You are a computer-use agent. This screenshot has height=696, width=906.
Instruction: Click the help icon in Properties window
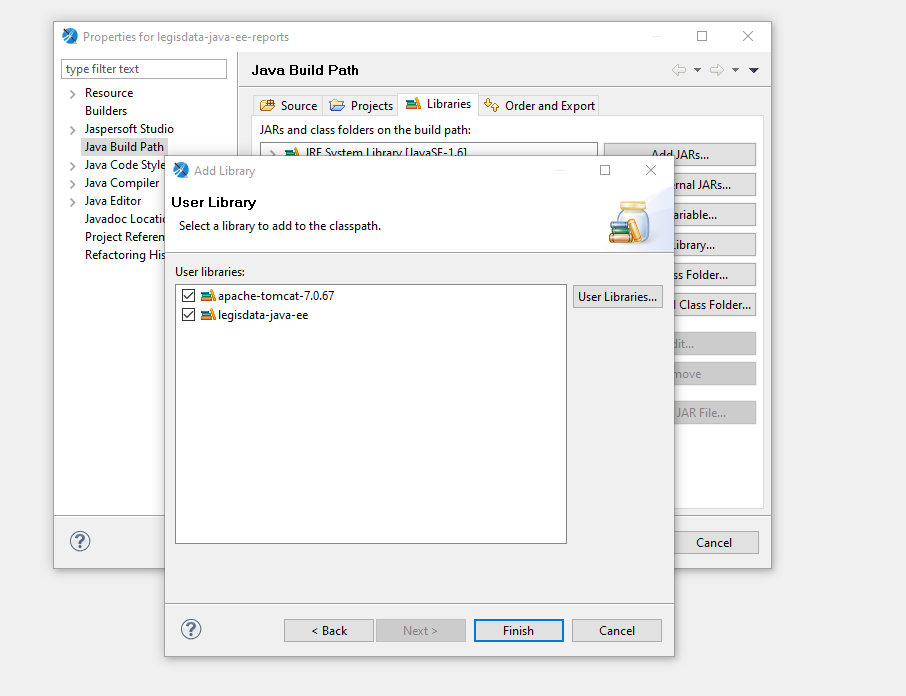pyautogui.click(x=80, y=541)
